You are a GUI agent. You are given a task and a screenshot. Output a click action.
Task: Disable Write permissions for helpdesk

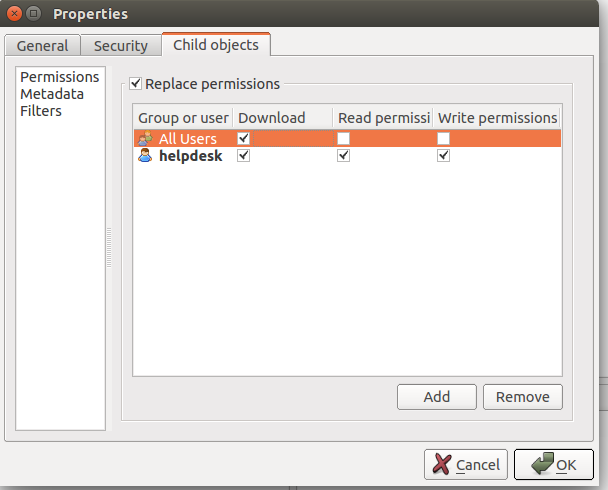click(x=444, y=155)
